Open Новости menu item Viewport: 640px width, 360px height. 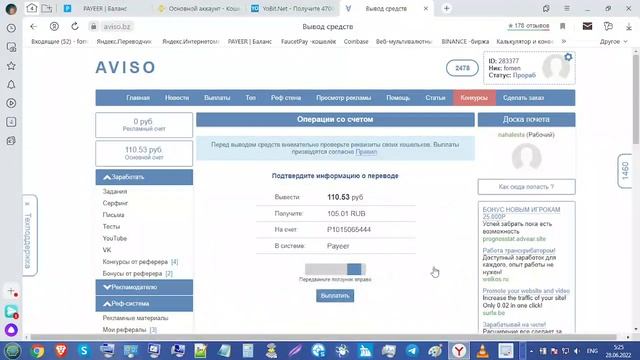tap(177, 98)
